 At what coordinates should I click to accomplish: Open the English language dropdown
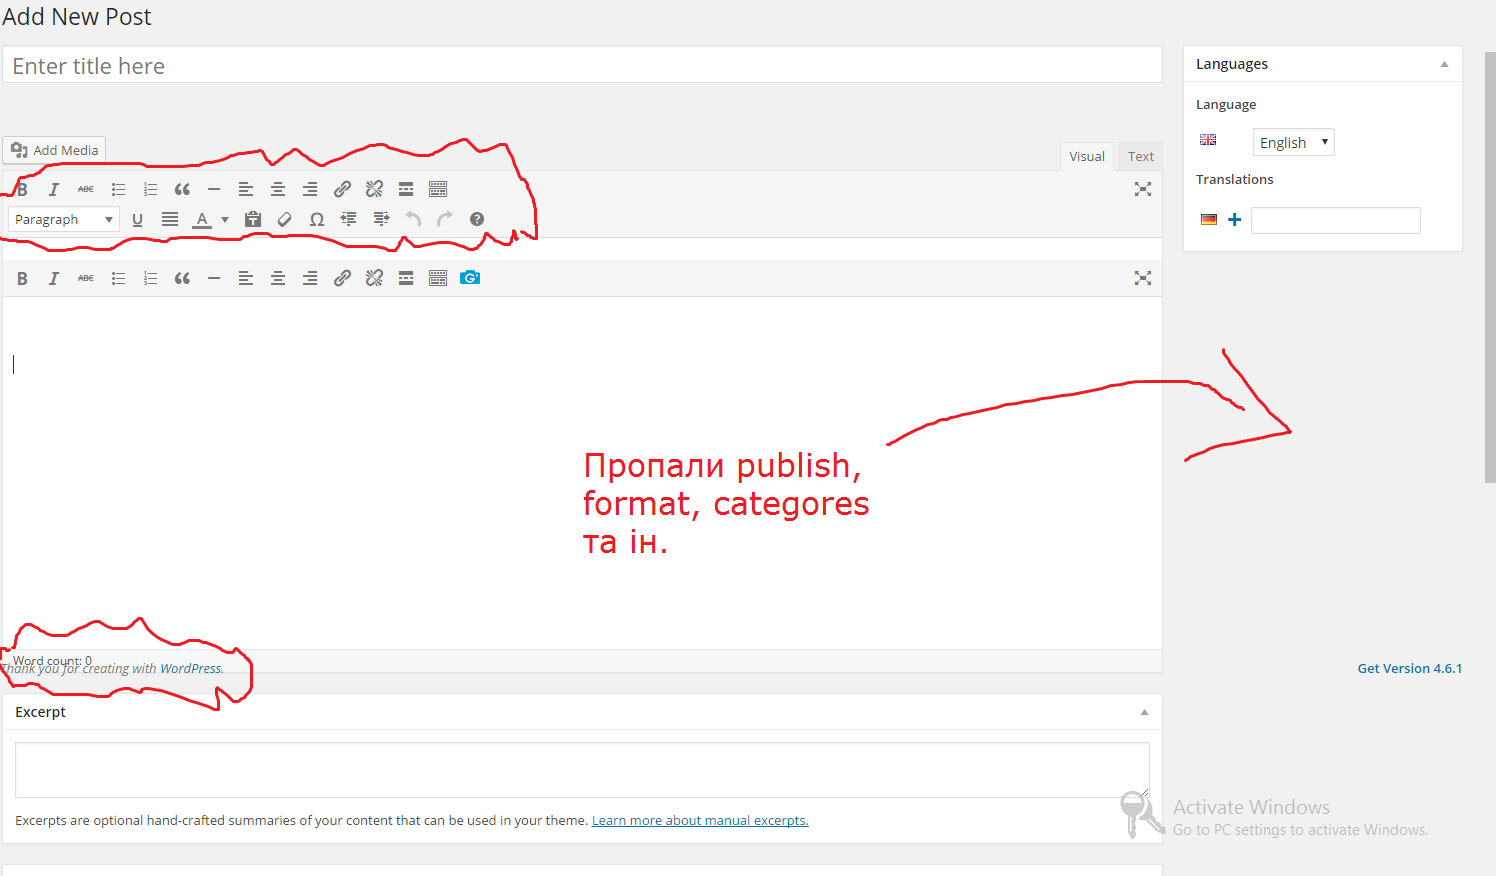click(x=1293, y=143)
